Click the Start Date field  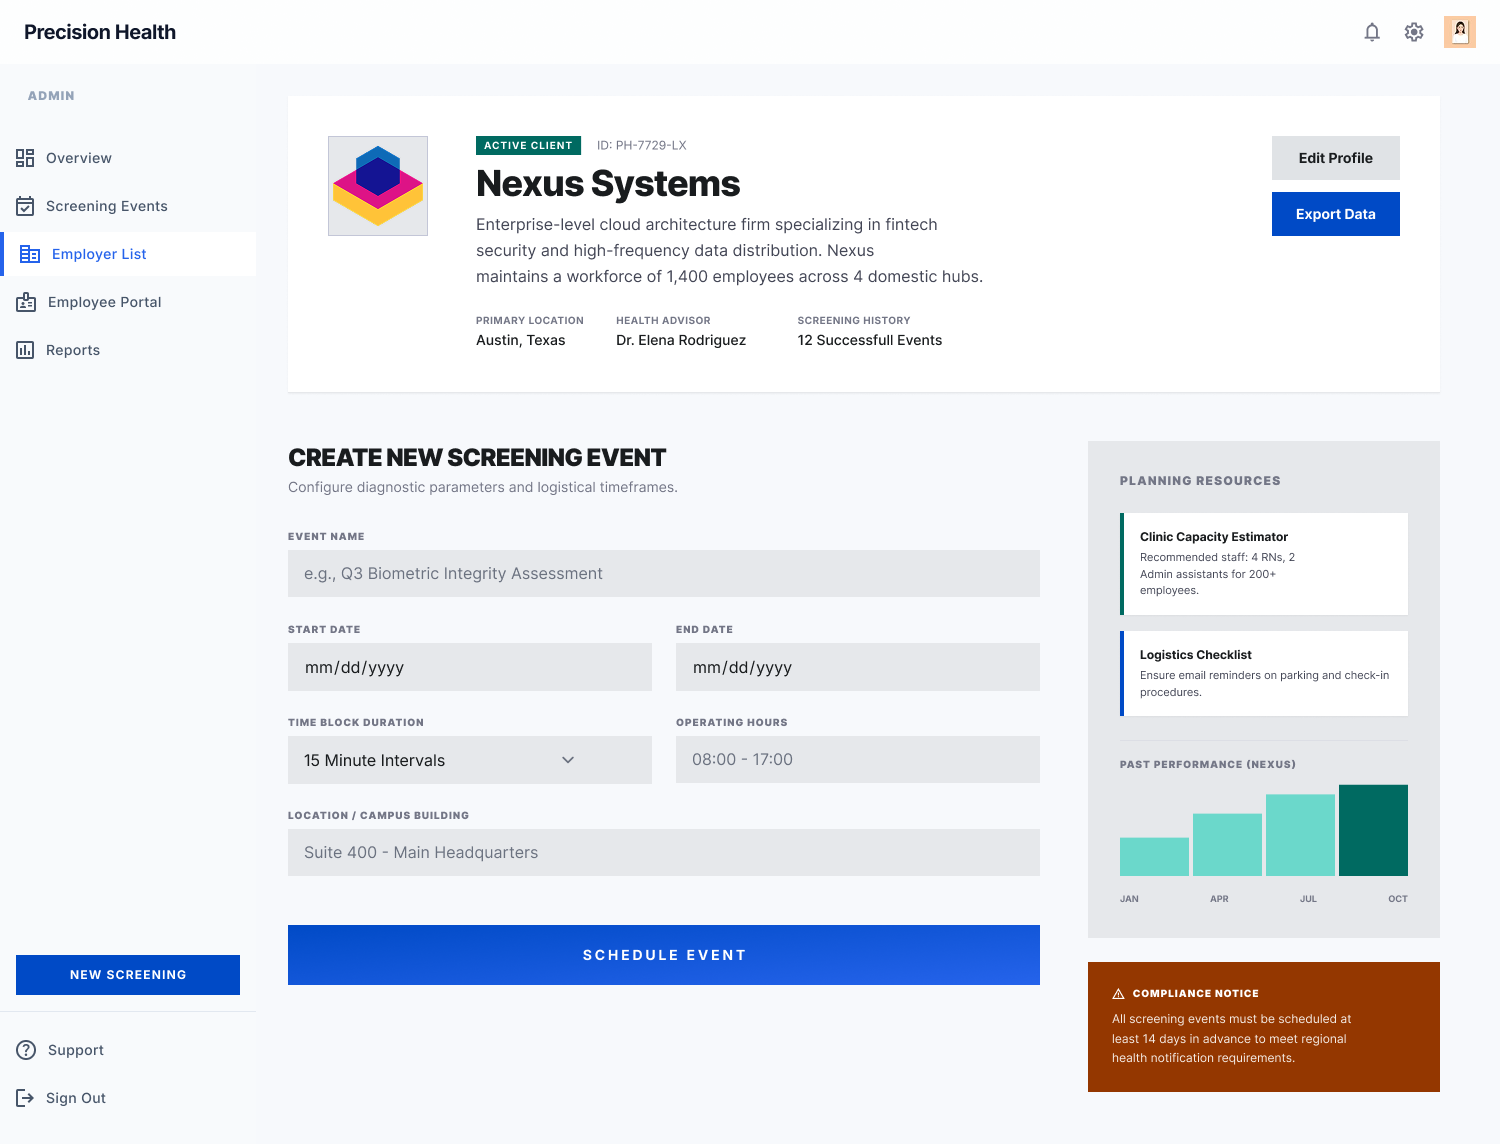pyautogui.click(x=470, y=667)
